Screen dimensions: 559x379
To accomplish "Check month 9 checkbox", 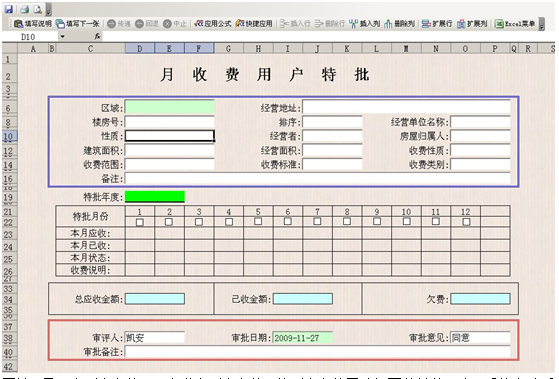I will tap(376, 221).
